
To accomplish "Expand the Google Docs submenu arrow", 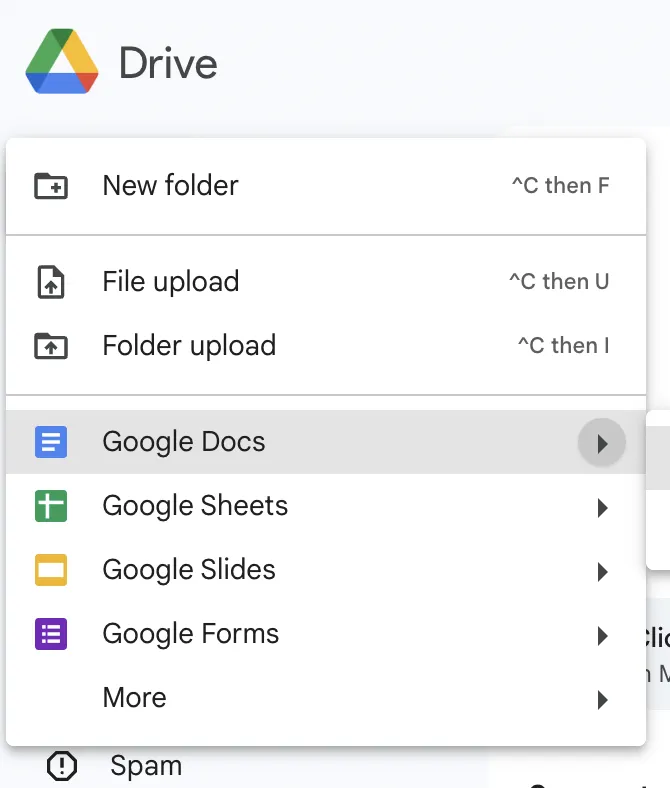I will click(602, 443).
